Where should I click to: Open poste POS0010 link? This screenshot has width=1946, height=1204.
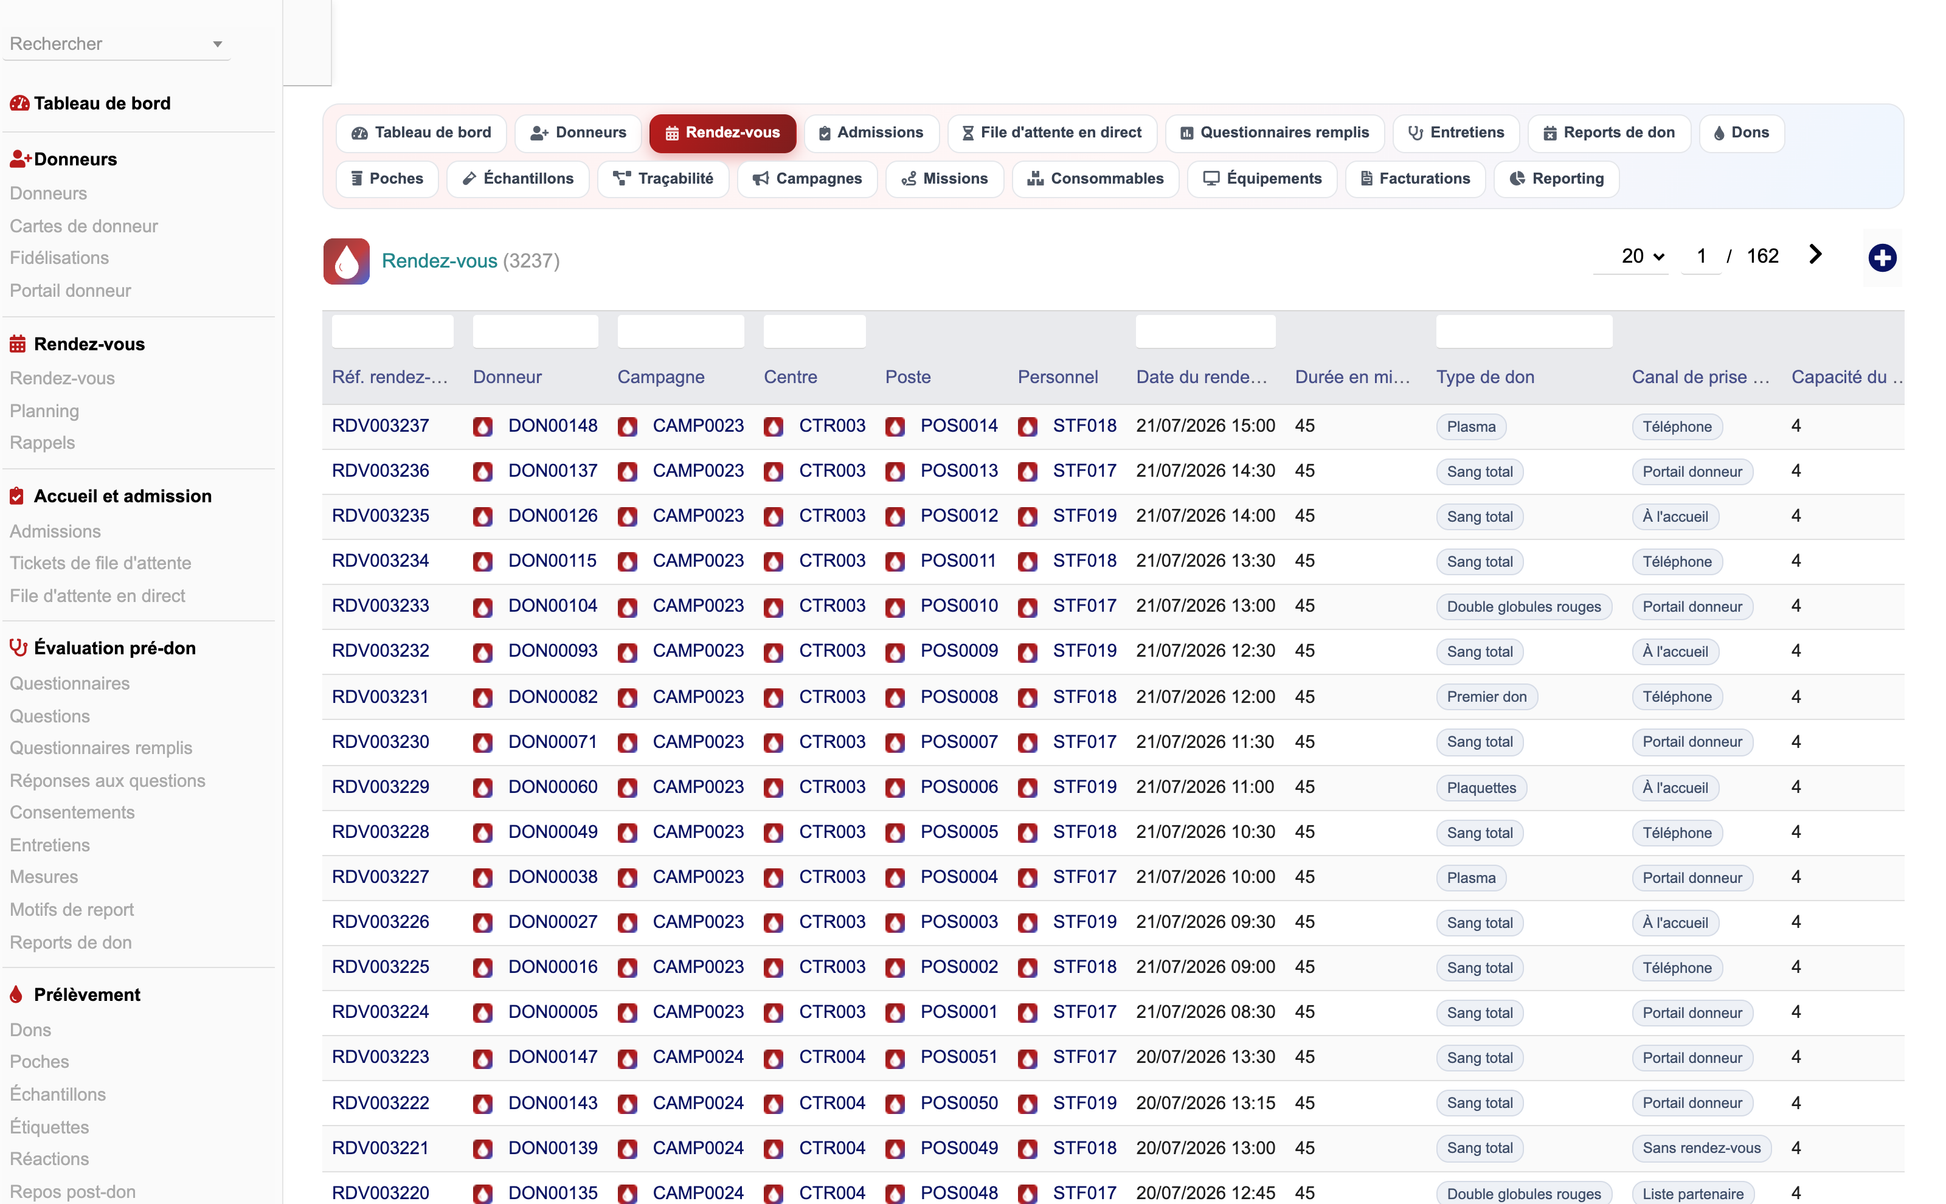point(959,606)
